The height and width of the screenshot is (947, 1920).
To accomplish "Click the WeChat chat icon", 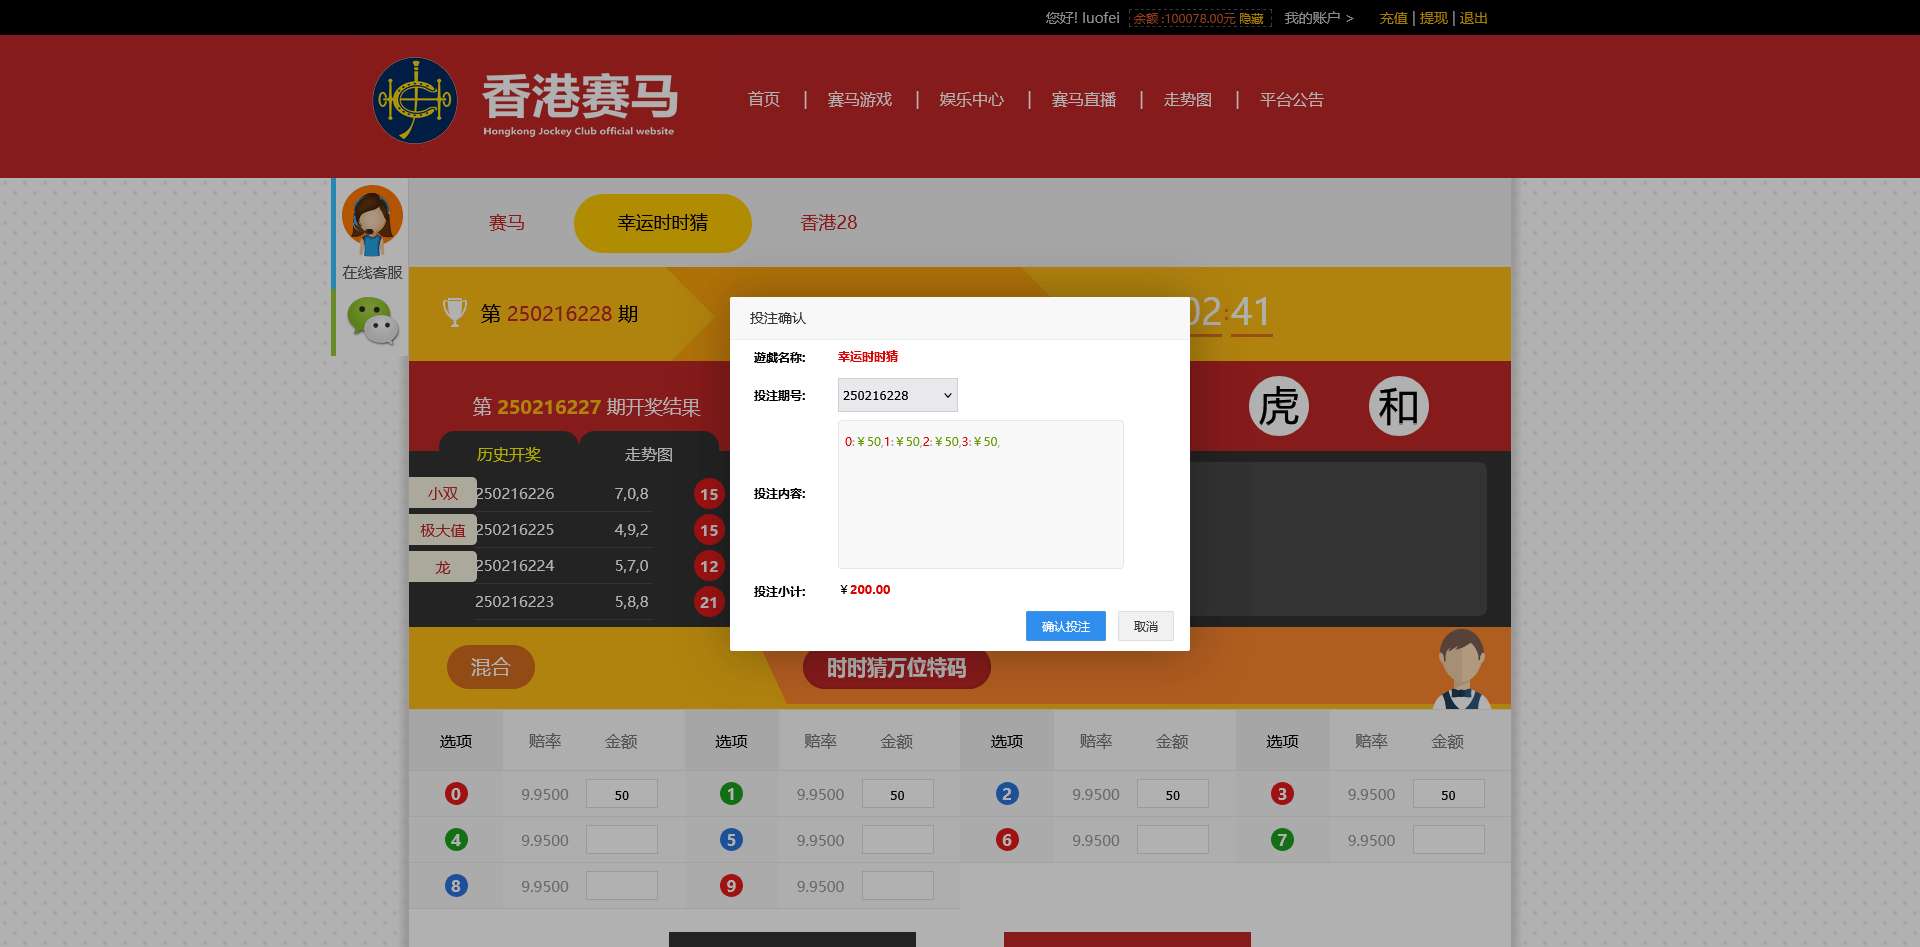I will (x=372, y=321).
